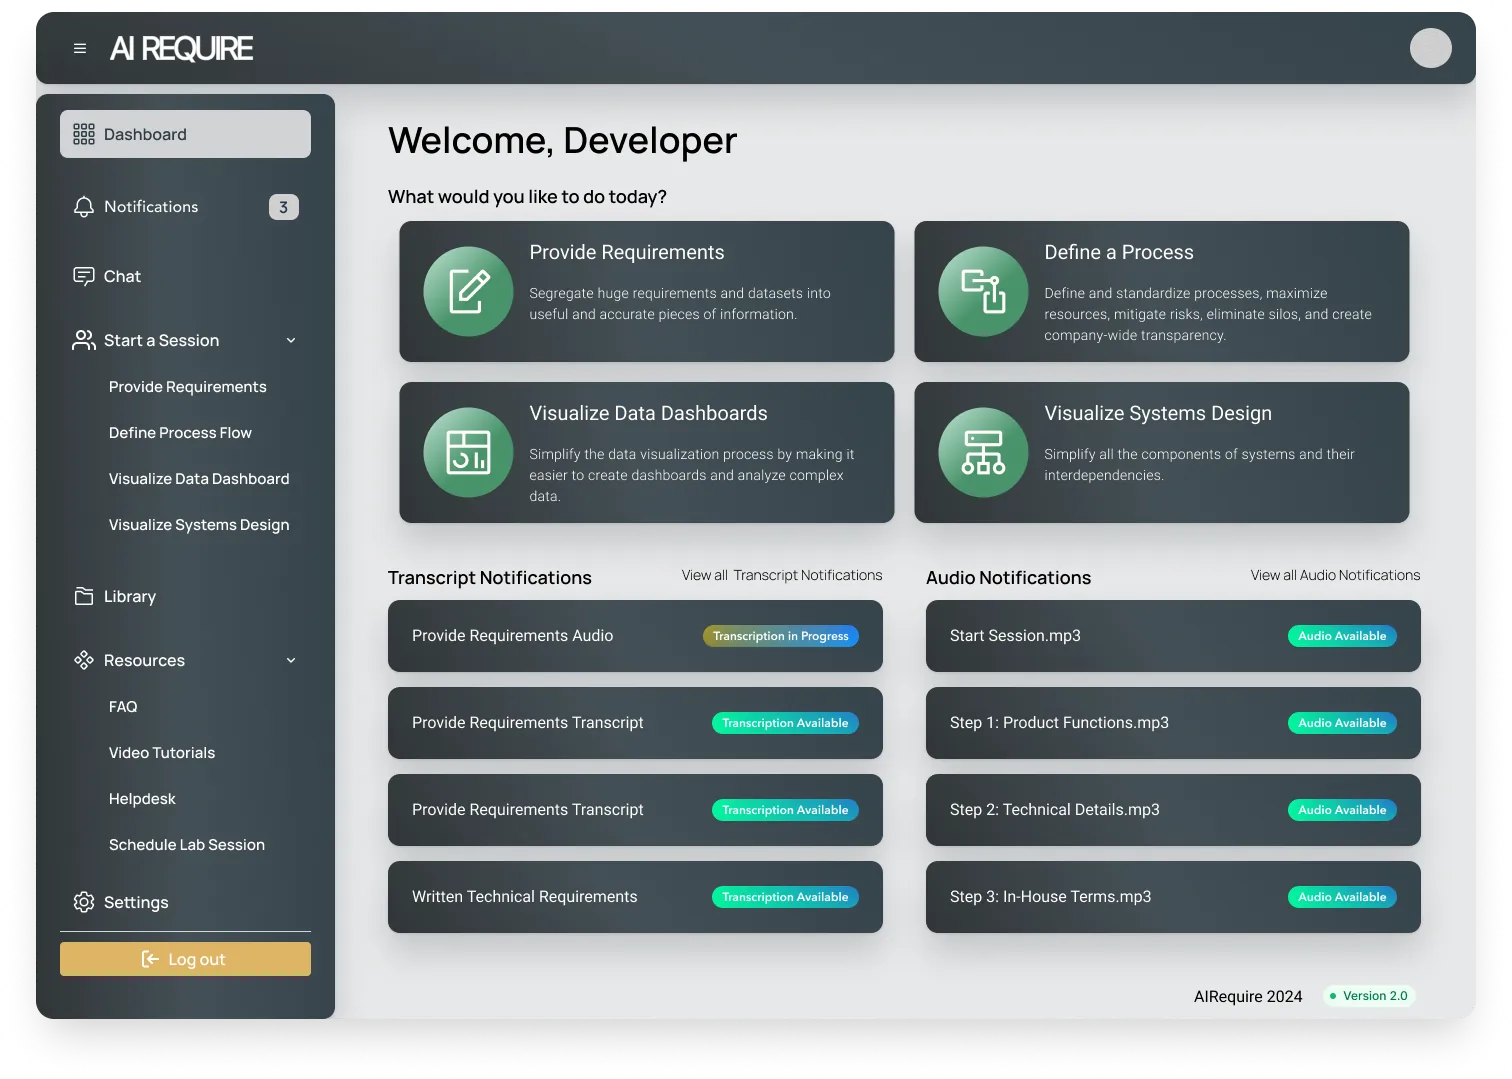Click Audio Available badge for Step 2

1342,810
